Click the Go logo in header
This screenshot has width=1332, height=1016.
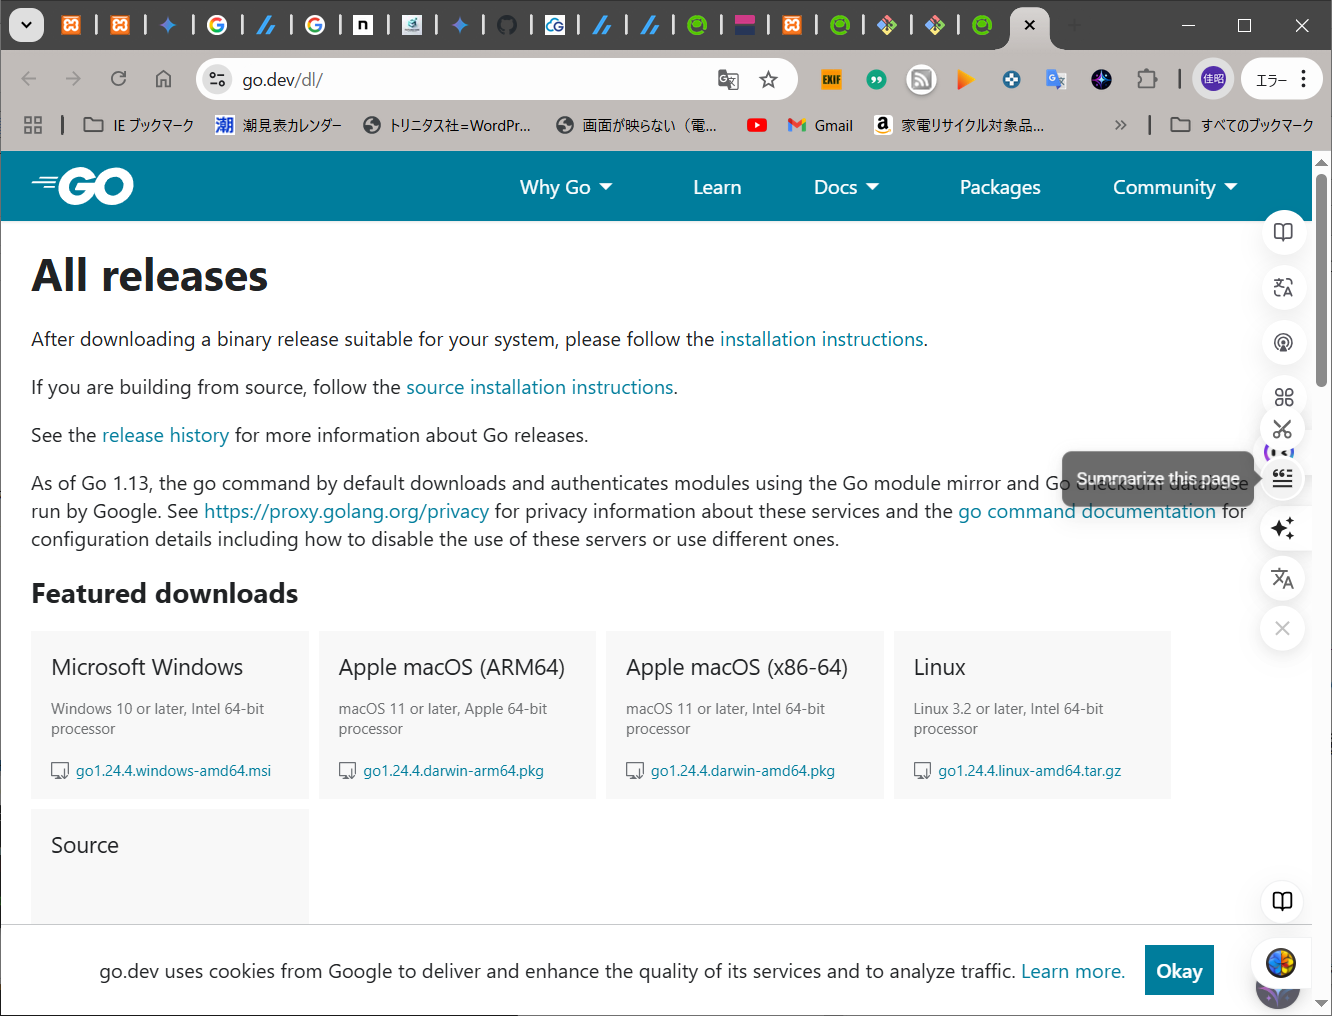(83, 186)
